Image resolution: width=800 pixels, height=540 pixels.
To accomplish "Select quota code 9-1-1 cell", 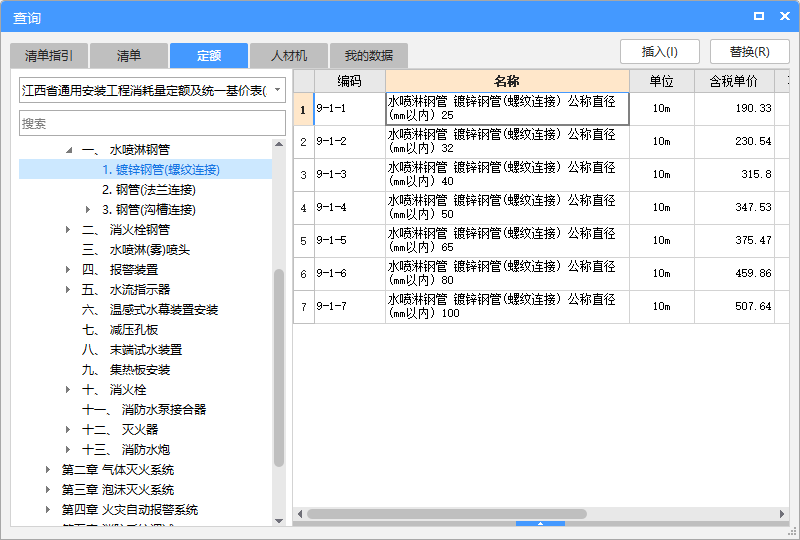I will coord(349,108).
